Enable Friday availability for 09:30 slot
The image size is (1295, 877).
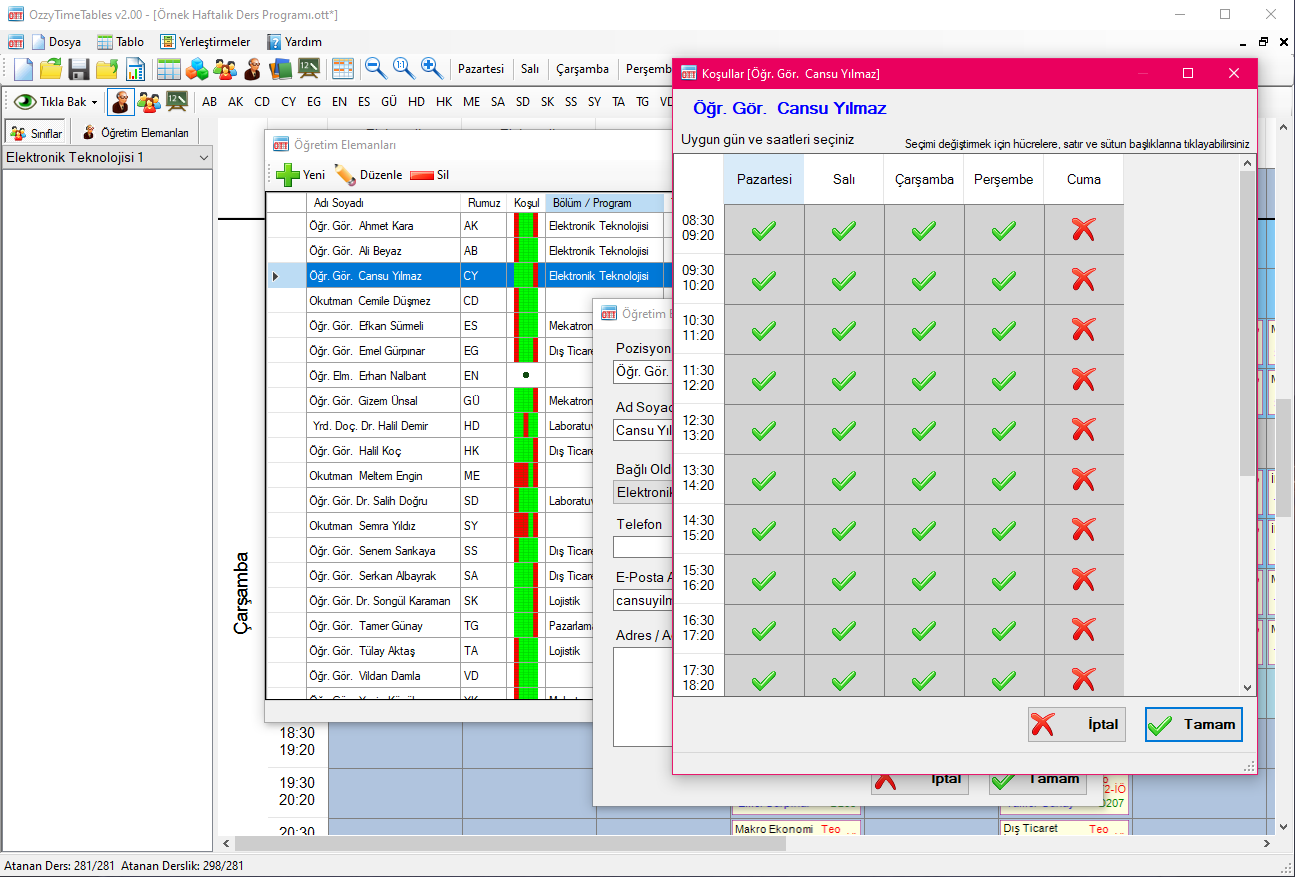(1086, 280)
